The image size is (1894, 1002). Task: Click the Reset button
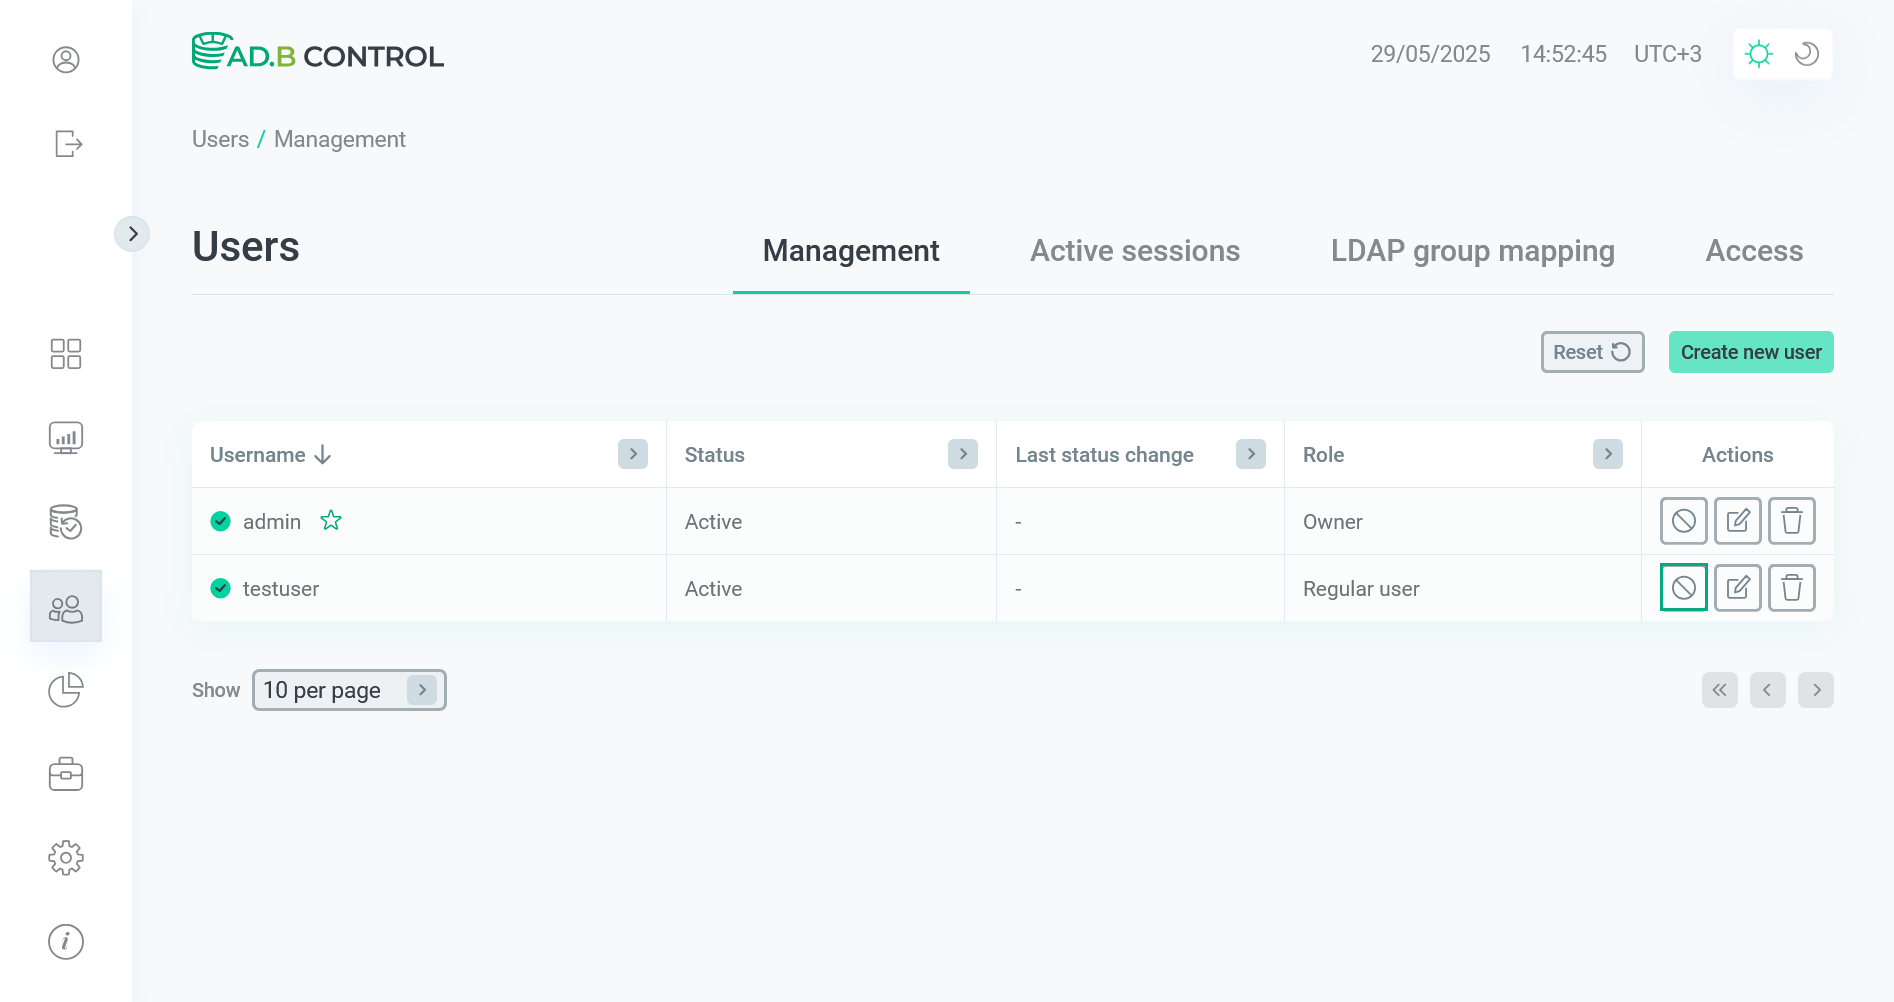(x=1591, y=352)
